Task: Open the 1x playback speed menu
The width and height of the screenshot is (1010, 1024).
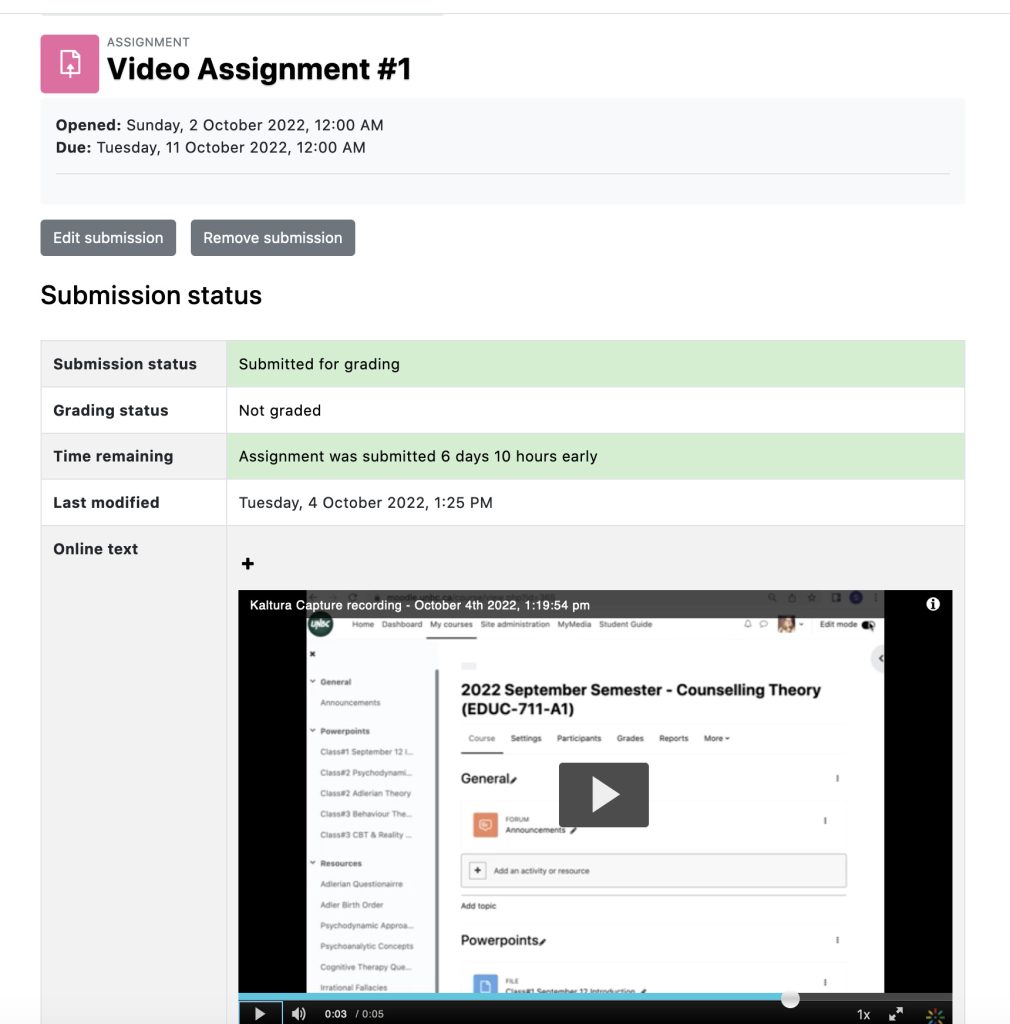Action: coord(863,1013)
